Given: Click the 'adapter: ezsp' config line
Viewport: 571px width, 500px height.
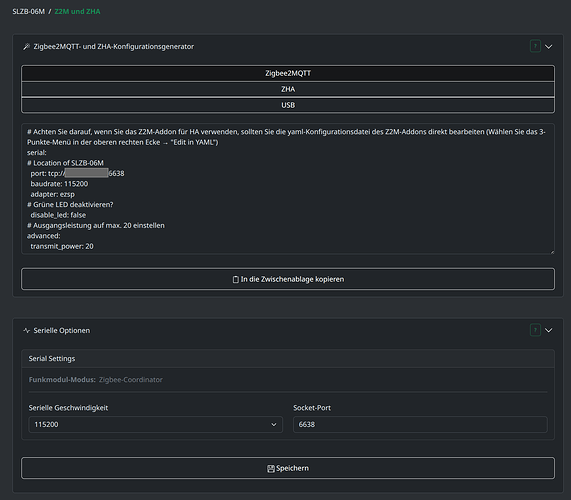Looking at the screenshot, I should (52, 194).
